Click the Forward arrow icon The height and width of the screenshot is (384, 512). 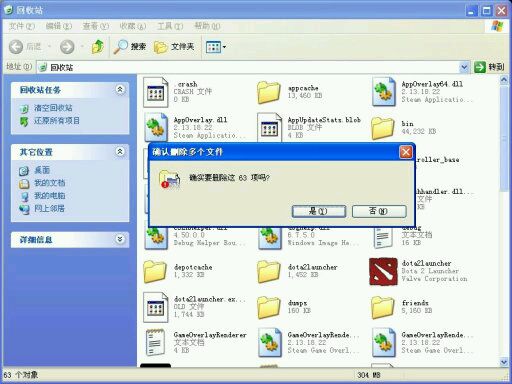click(67, 47)
